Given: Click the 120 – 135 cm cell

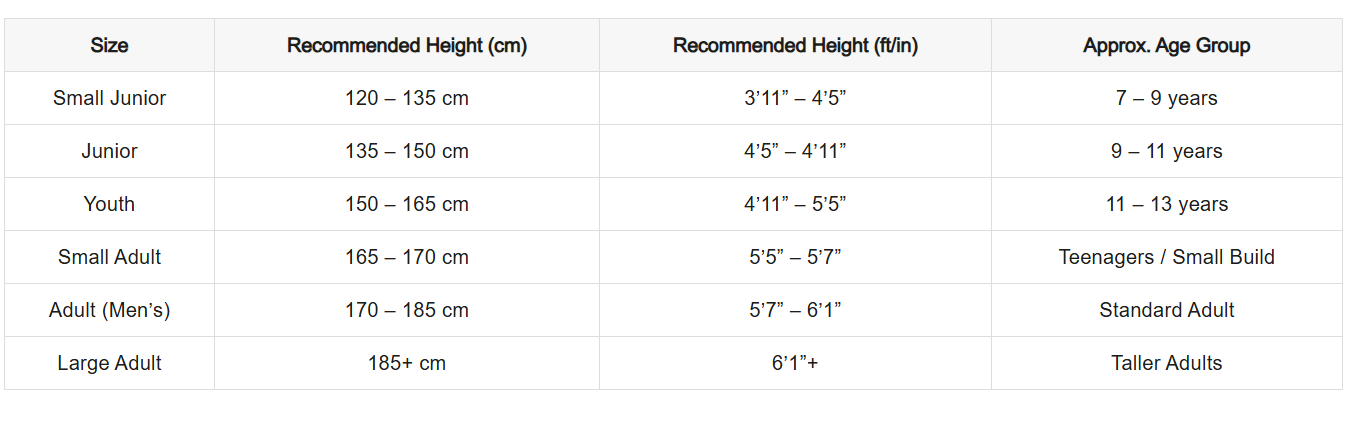Looking at the screenshot, I should [406, 98].
